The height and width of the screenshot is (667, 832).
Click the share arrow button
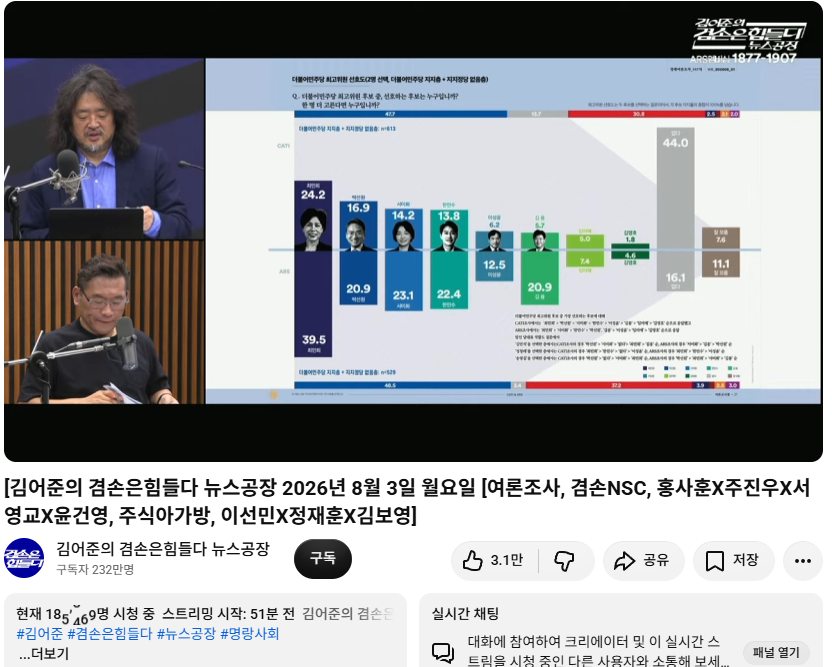point(643,560)
